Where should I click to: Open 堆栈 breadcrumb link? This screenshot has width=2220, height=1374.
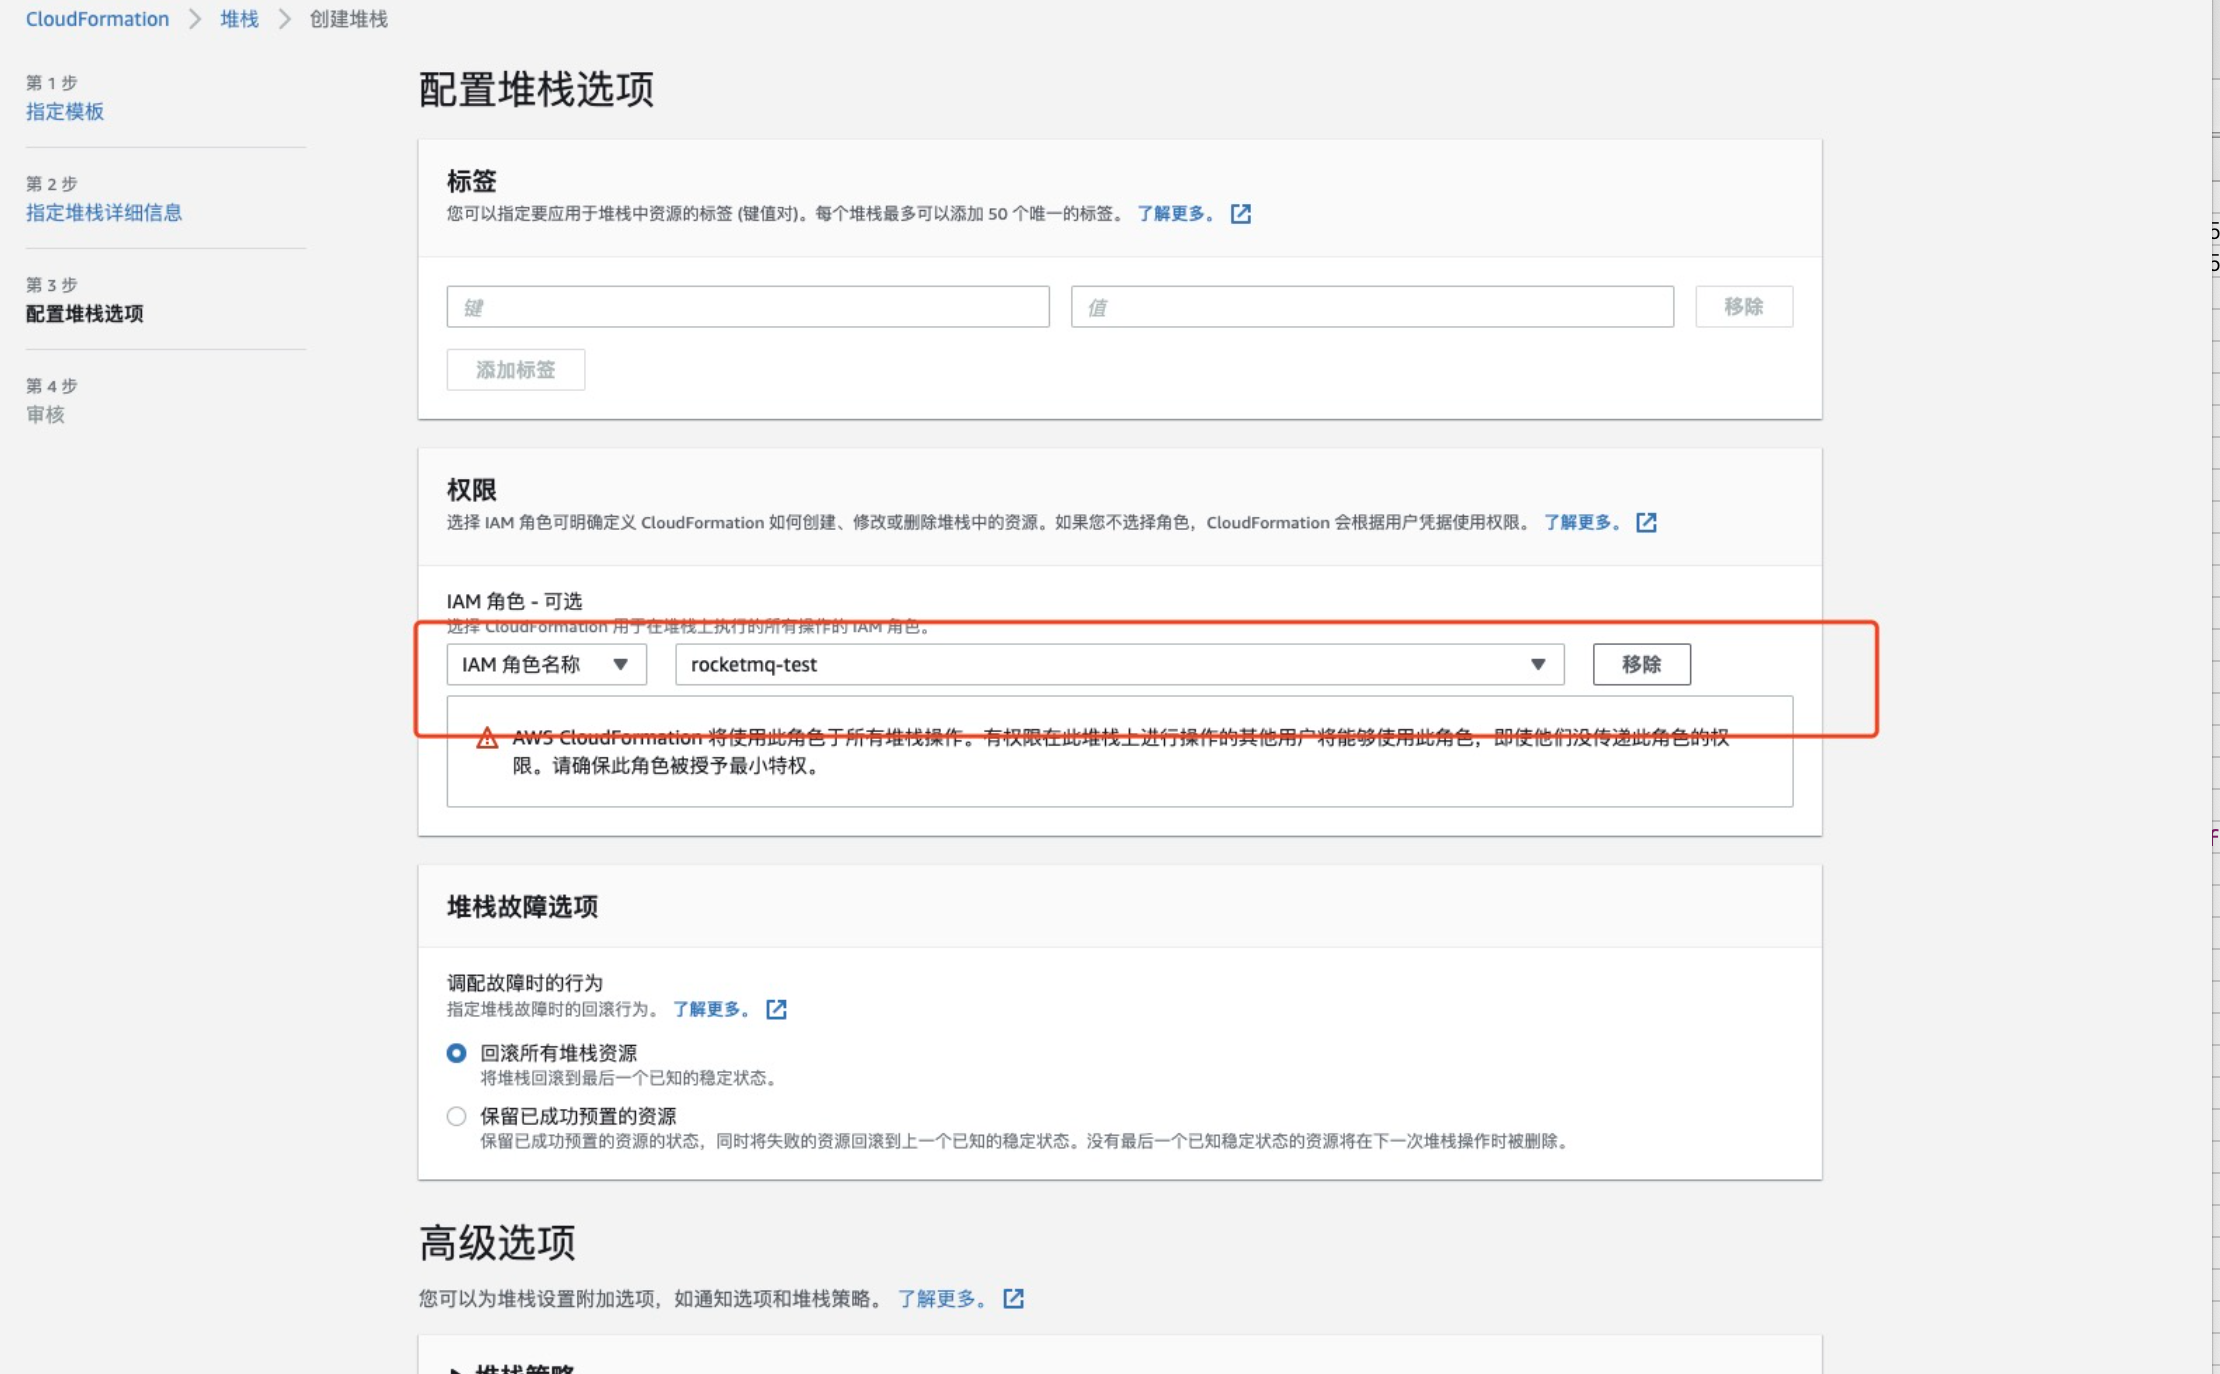(239, 19)
